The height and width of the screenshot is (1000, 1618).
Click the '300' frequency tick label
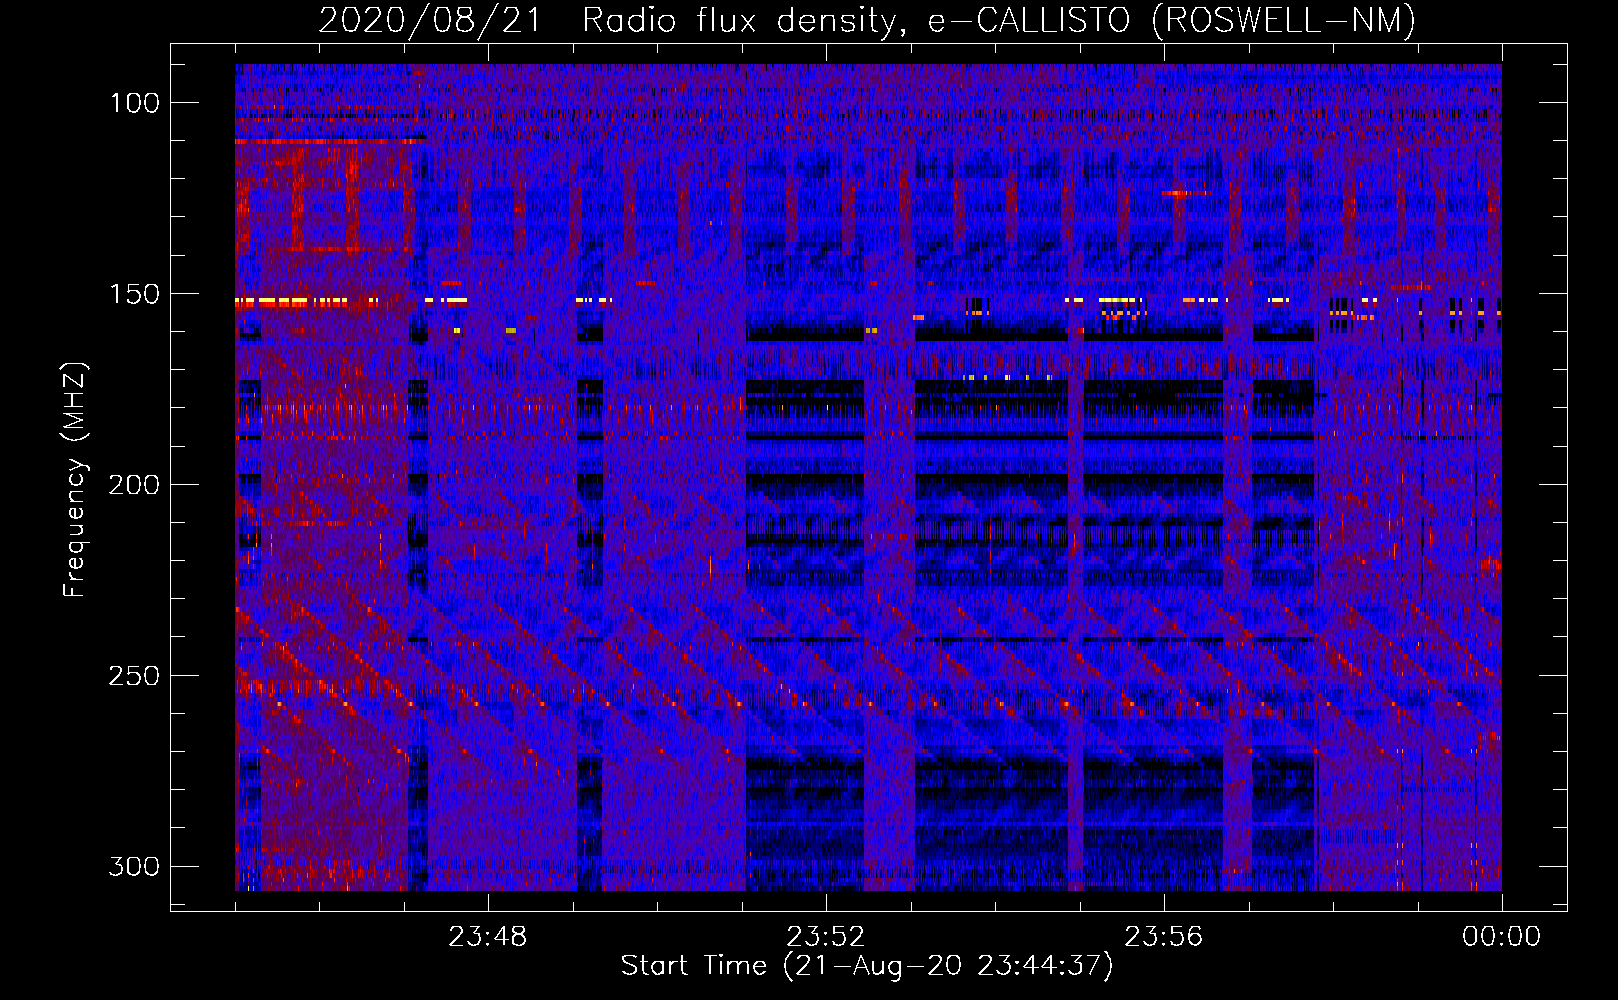pos(134,866)
